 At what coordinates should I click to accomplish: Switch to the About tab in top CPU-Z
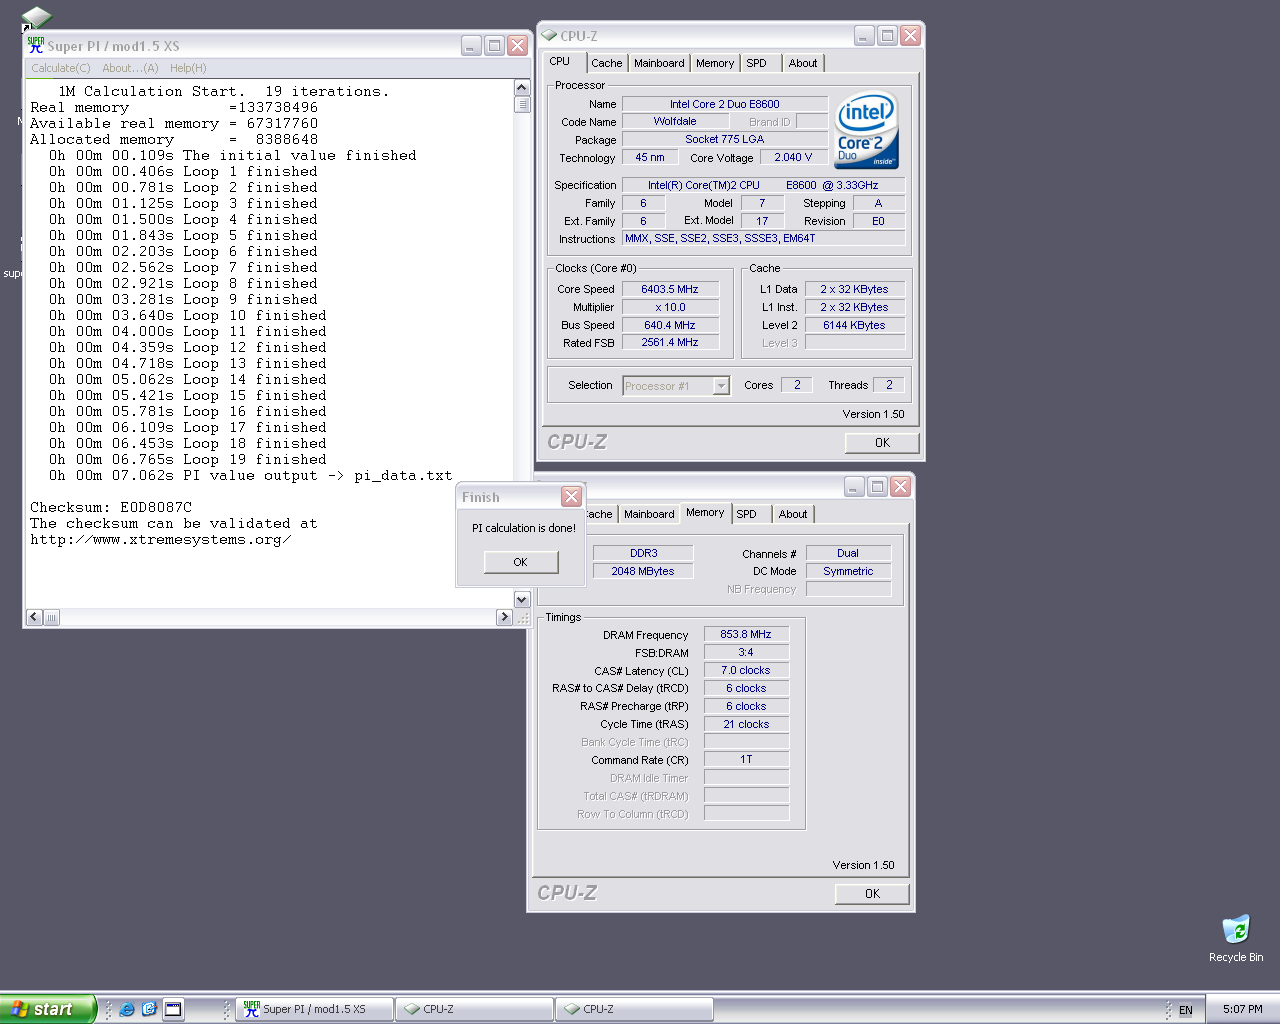point(803,63)
